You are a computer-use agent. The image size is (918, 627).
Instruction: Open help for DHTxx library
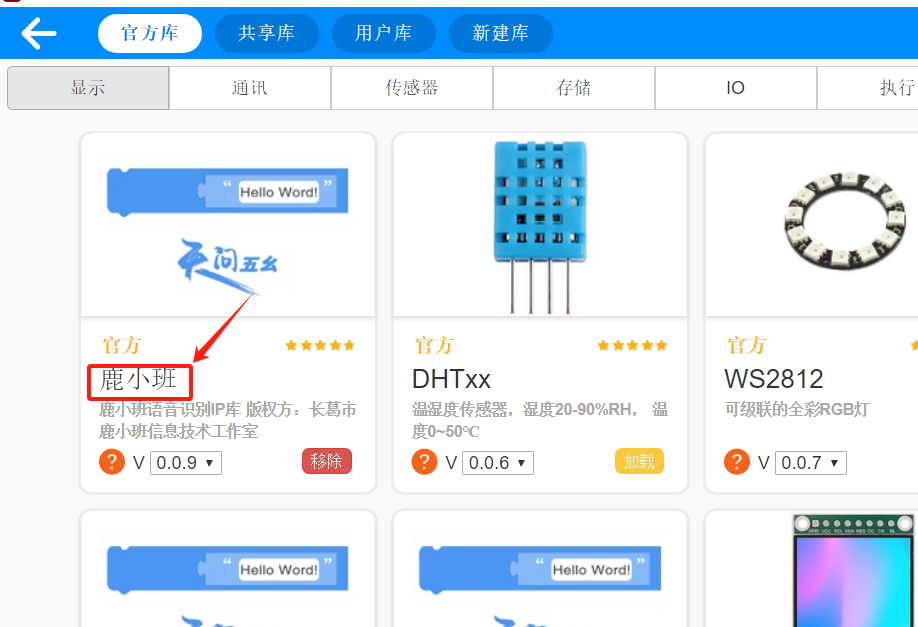tap(424, 462)
